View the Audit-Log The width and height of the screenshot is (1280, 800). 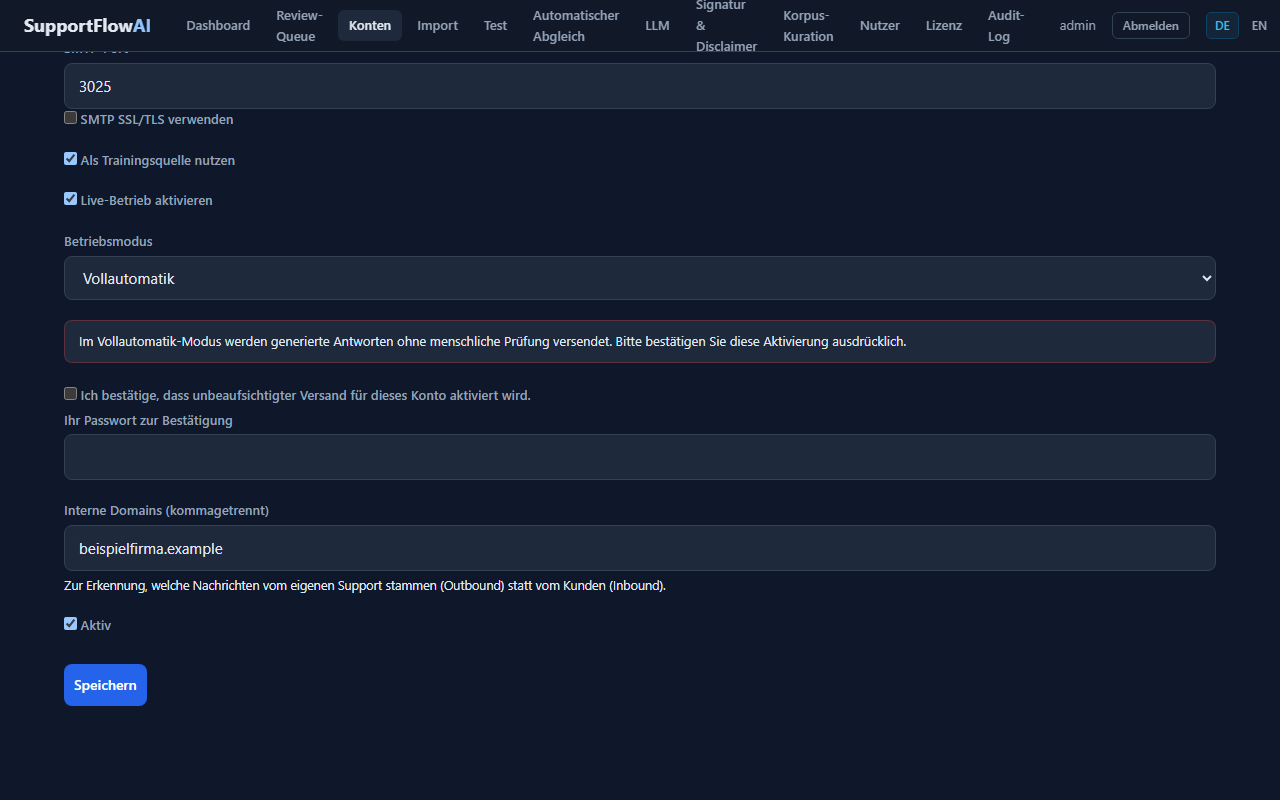click(x=1006, y=26)
